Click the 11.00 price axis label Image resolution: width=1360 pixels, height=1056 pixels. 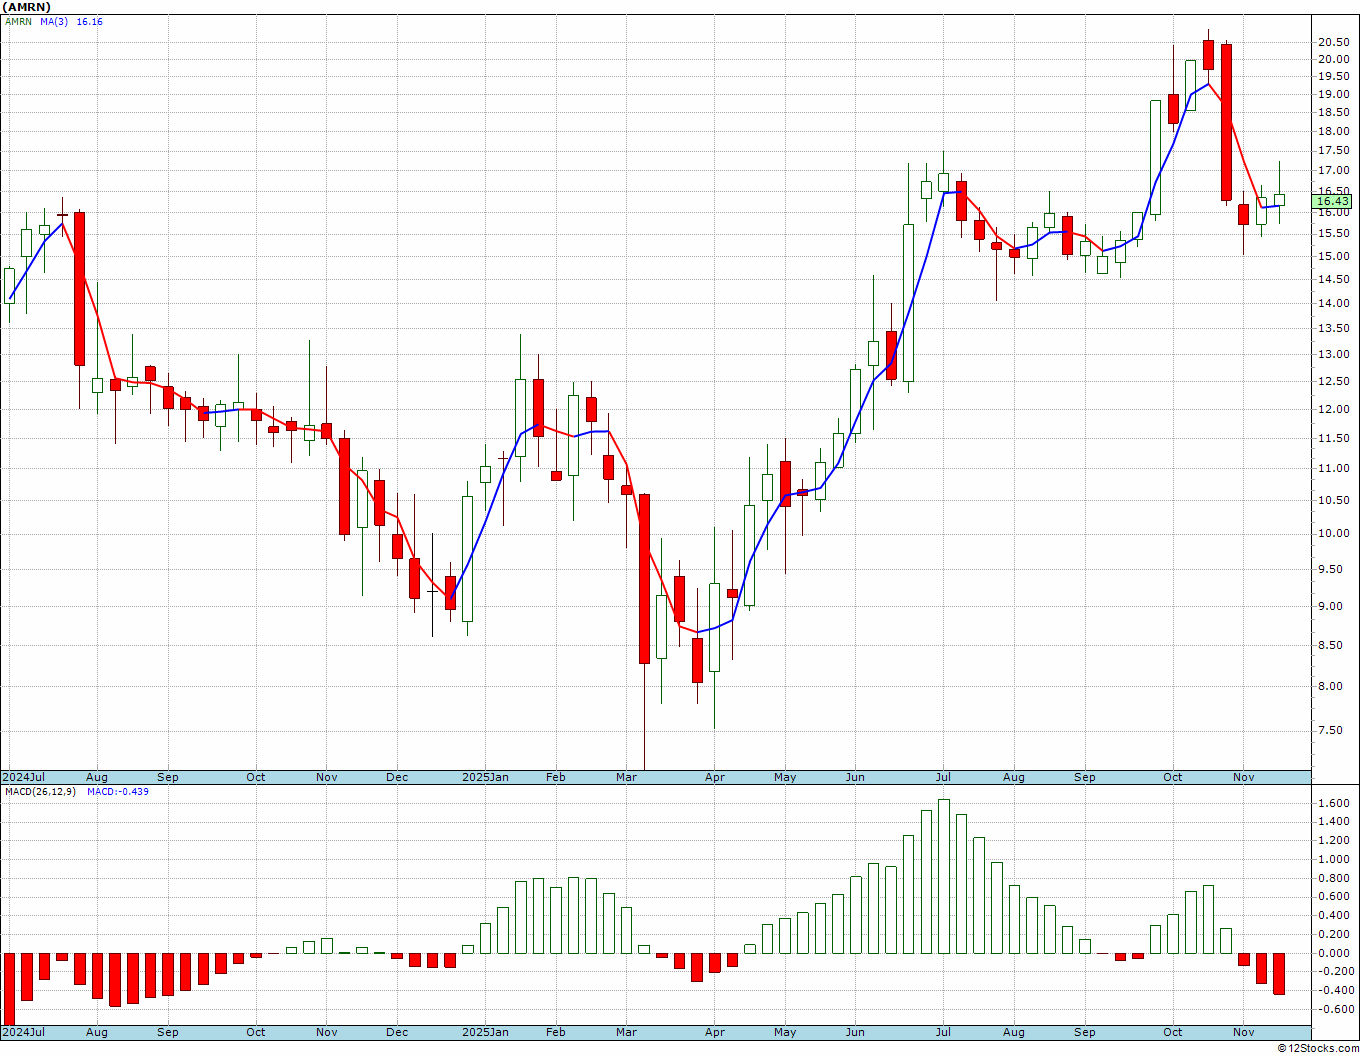1332,469
